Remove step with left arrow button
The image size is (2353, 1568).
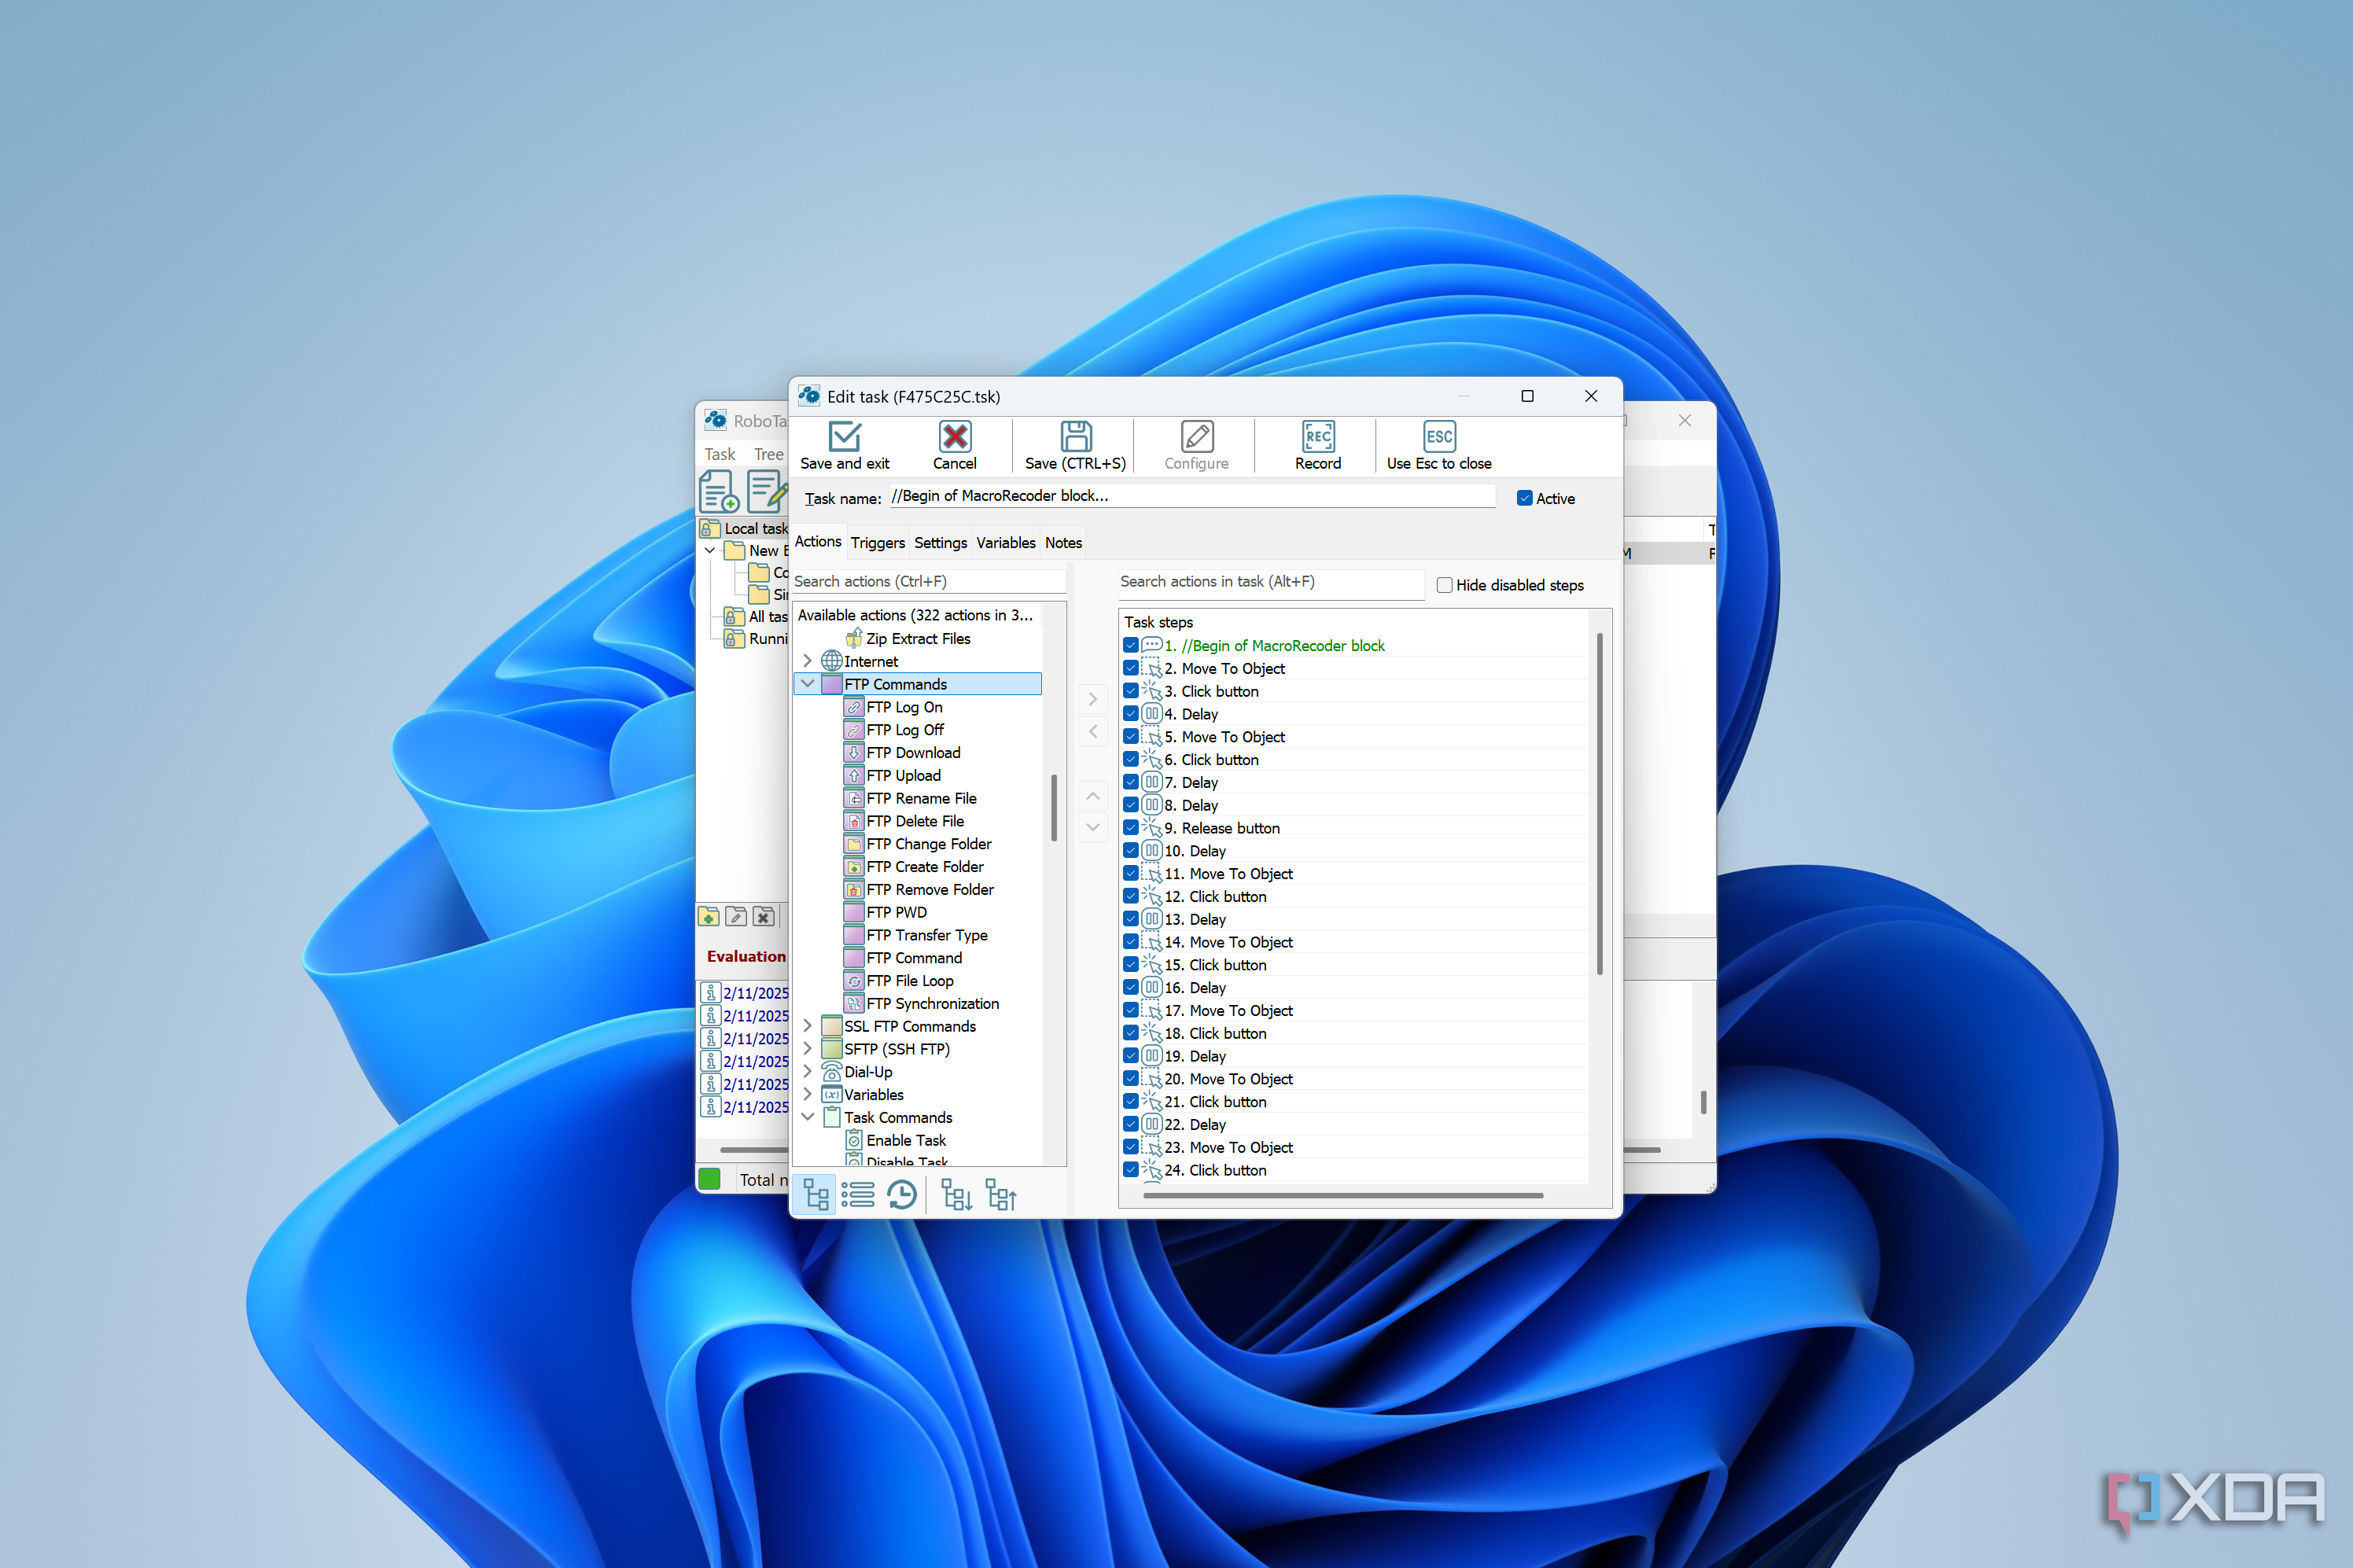point(1093,731)
